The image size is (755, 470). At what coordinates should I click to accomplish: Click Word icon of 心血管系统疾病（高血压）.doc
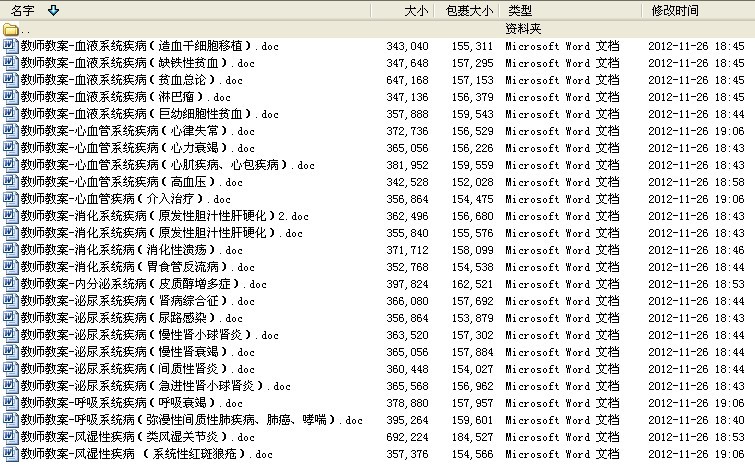click(x=11, y=182)
